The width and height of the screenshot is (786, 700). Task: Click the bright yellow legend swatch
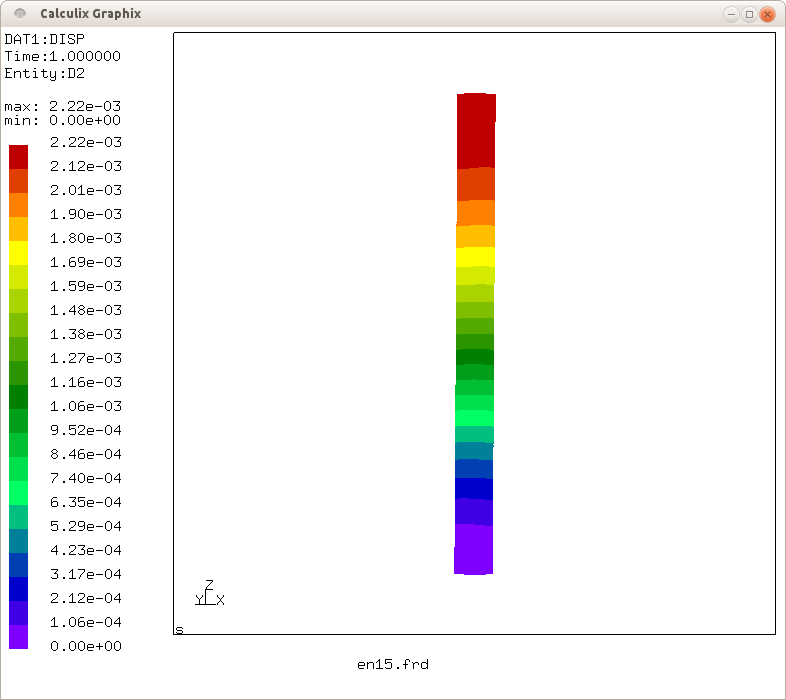(19, 253)
